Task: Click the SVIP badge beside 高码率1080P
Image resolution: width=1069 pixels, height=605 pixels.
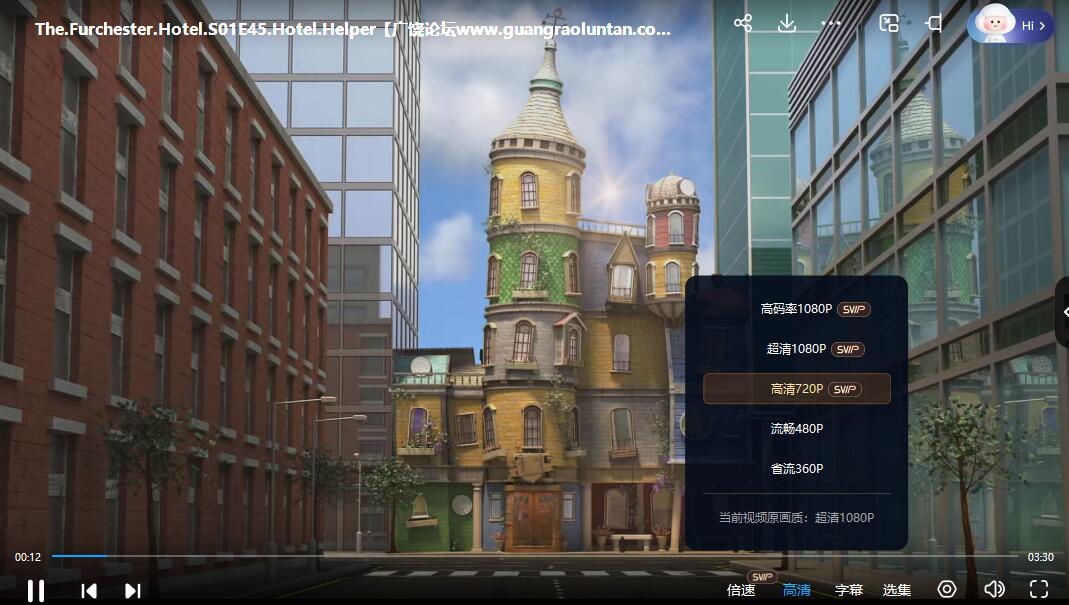Action: [854, 310]
